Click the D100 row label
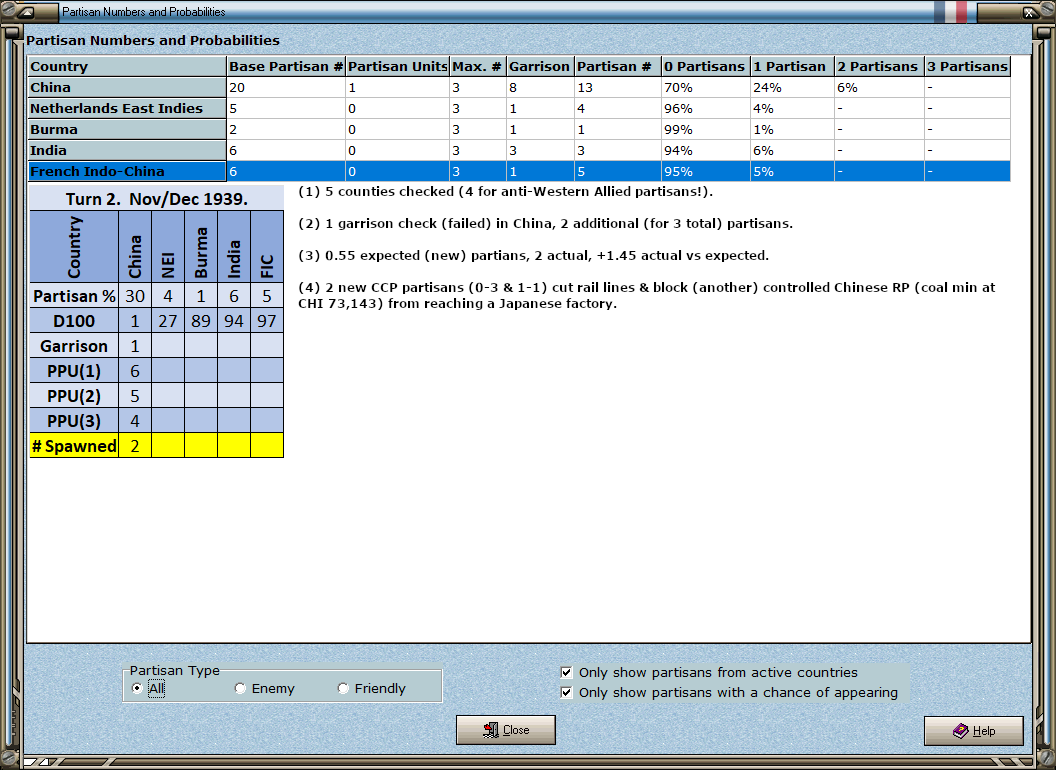 (74, 321)
